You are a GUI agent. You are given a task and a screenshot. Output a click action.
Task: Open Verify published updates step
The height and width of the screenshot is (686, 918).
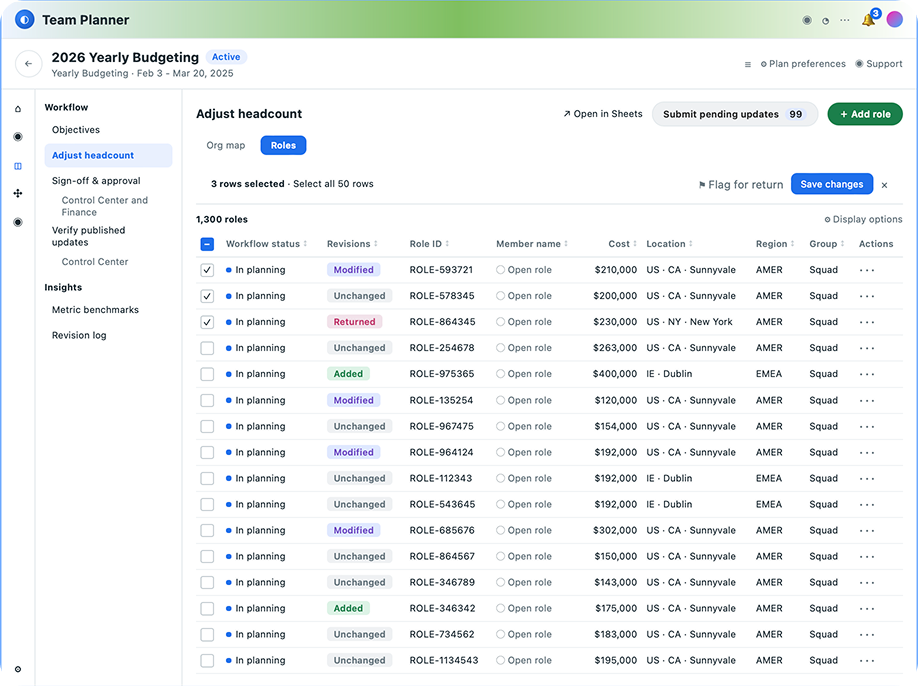pyautogui.click(x=88, y=236)
